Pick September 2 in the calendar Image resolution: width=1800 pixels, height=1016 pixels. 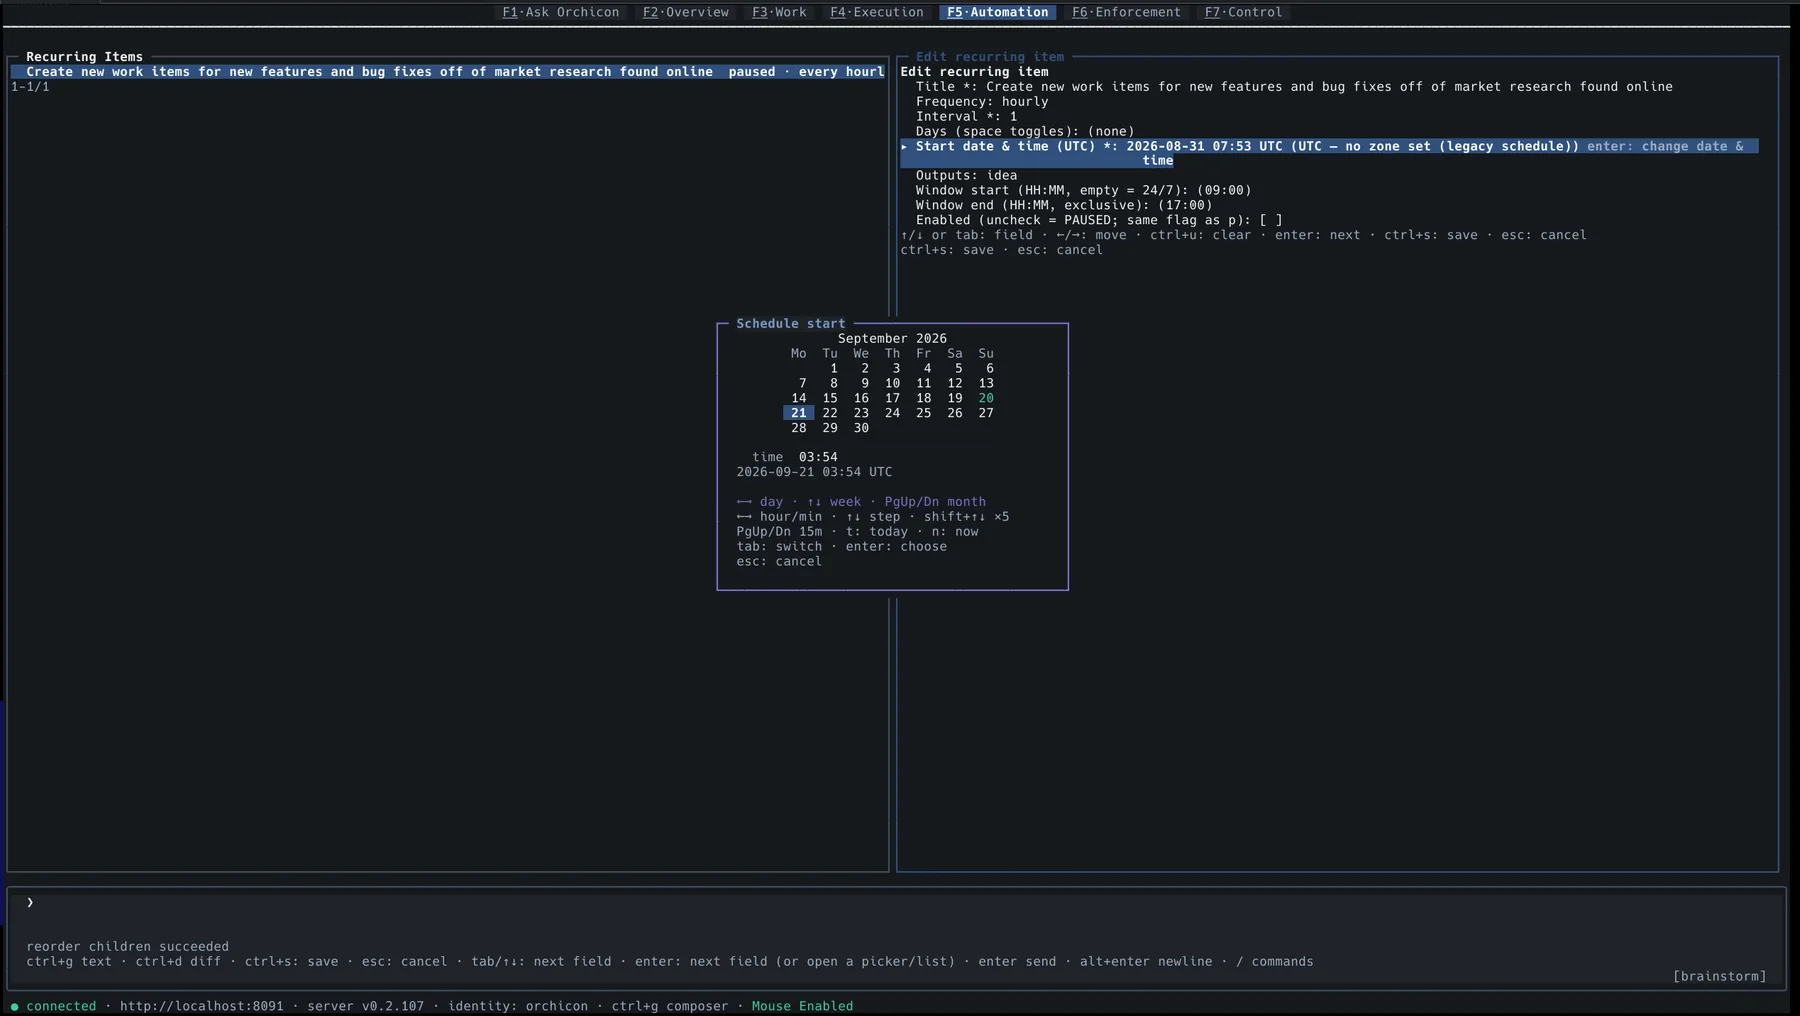(864, 369)
